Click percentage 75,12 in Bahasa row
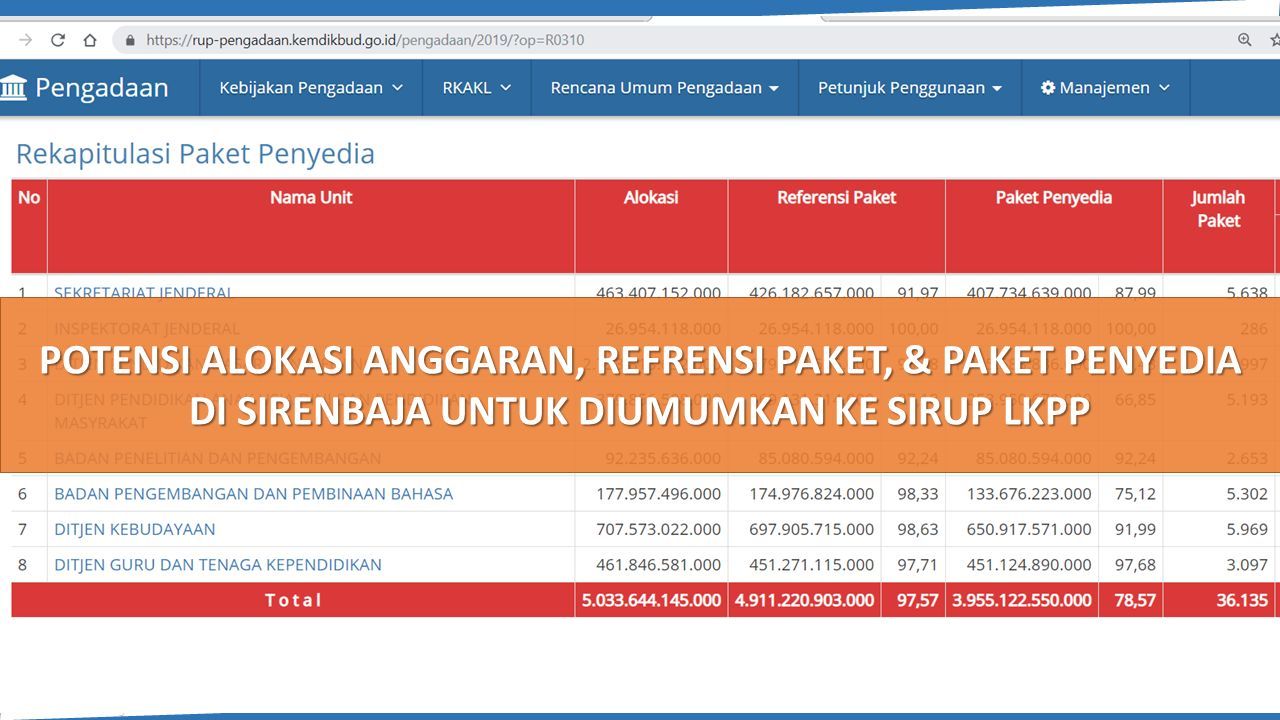This screenshot has width=1280, height=720. point(1135,494)
